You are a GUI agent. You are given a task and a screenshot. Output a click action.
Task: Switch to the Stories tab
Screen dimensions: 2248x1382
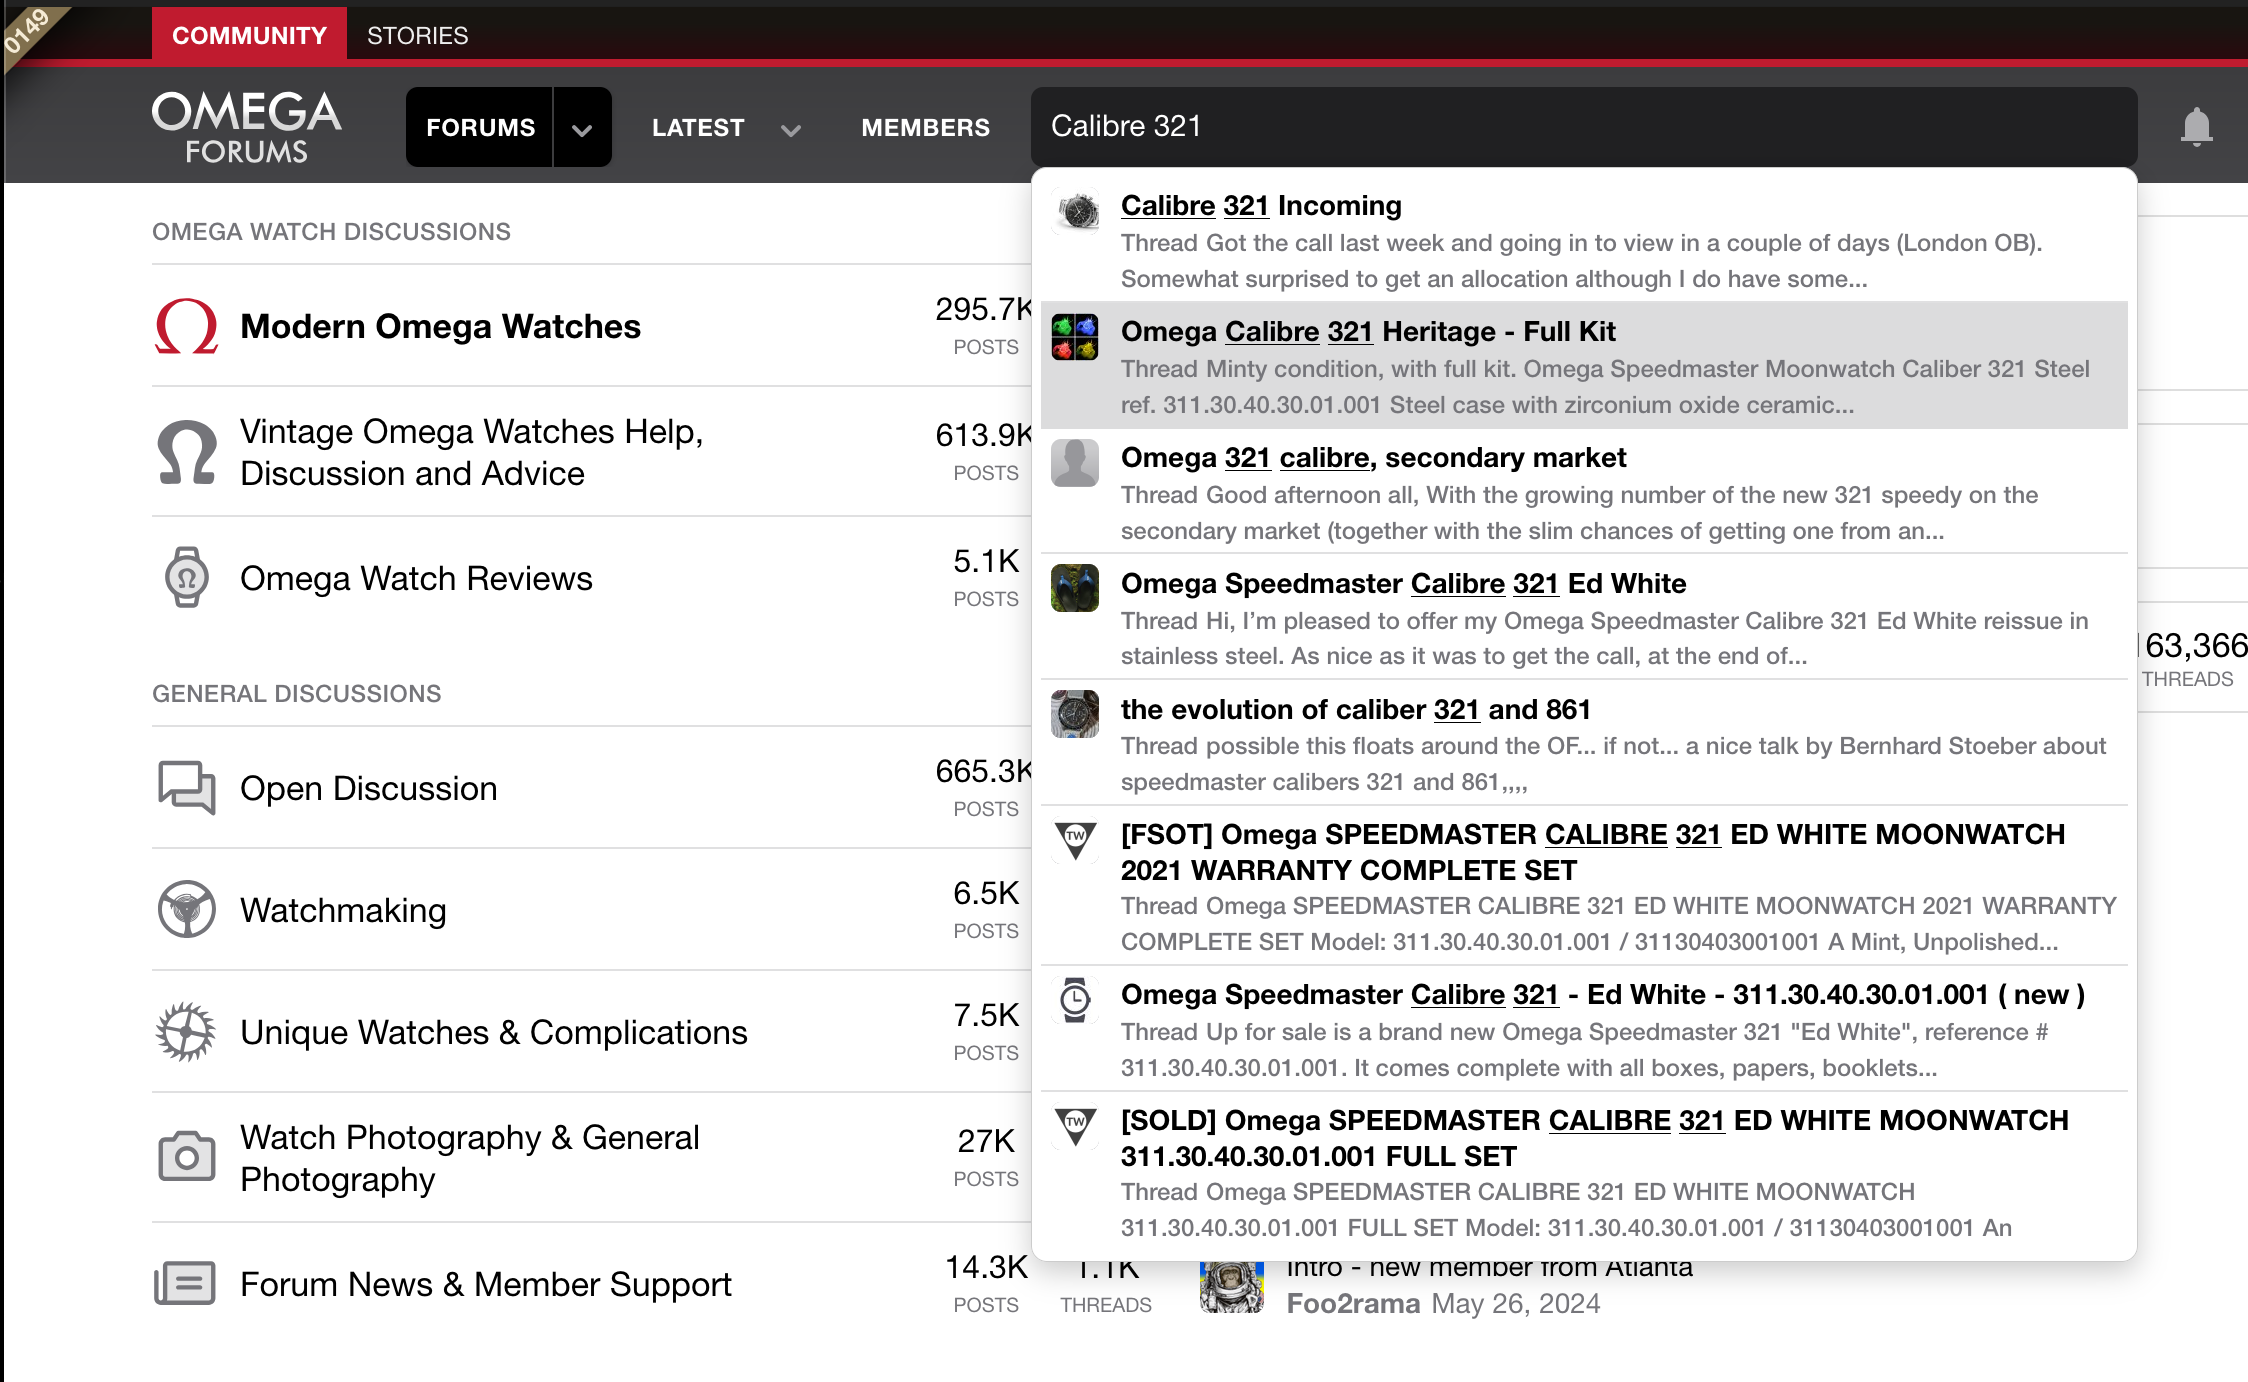pyautogui.click(x=417, y=35)
